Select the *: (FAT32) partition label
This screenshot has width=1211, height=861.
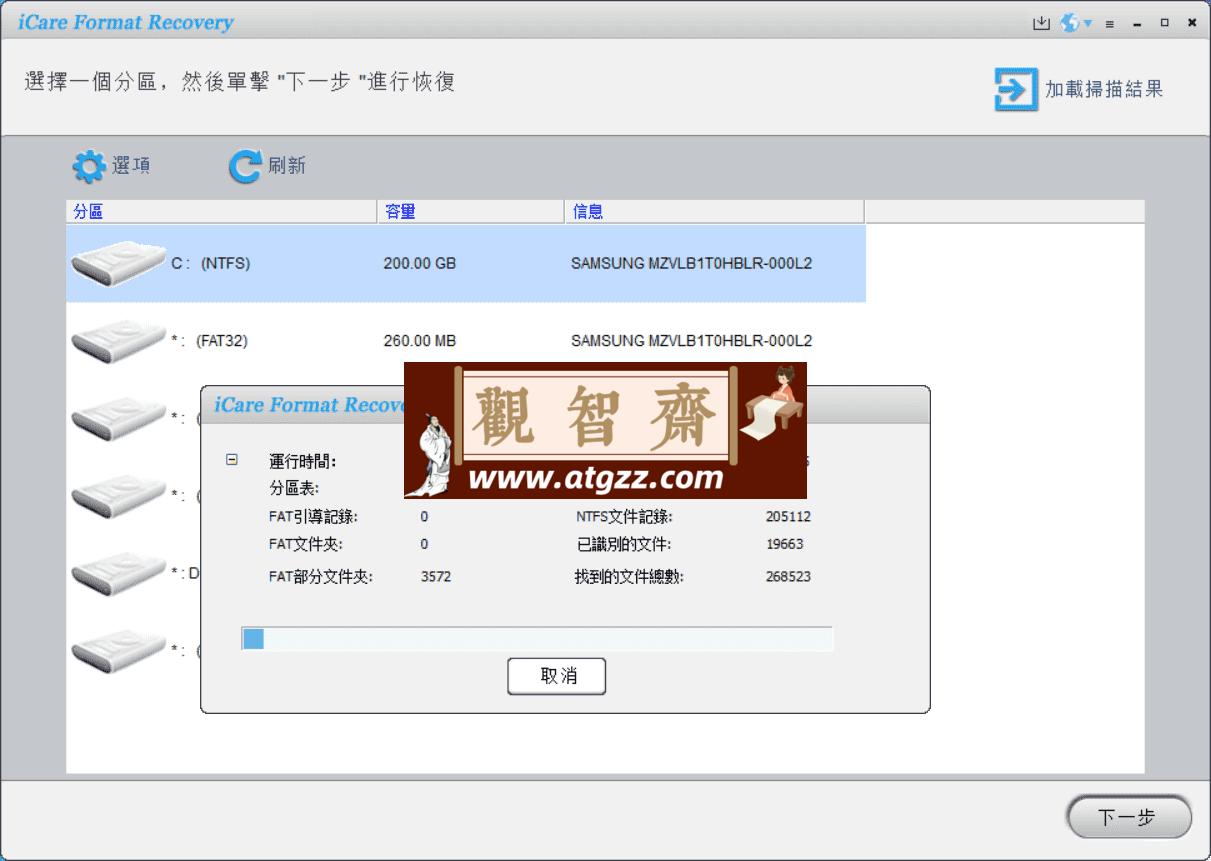coord(209,341)
